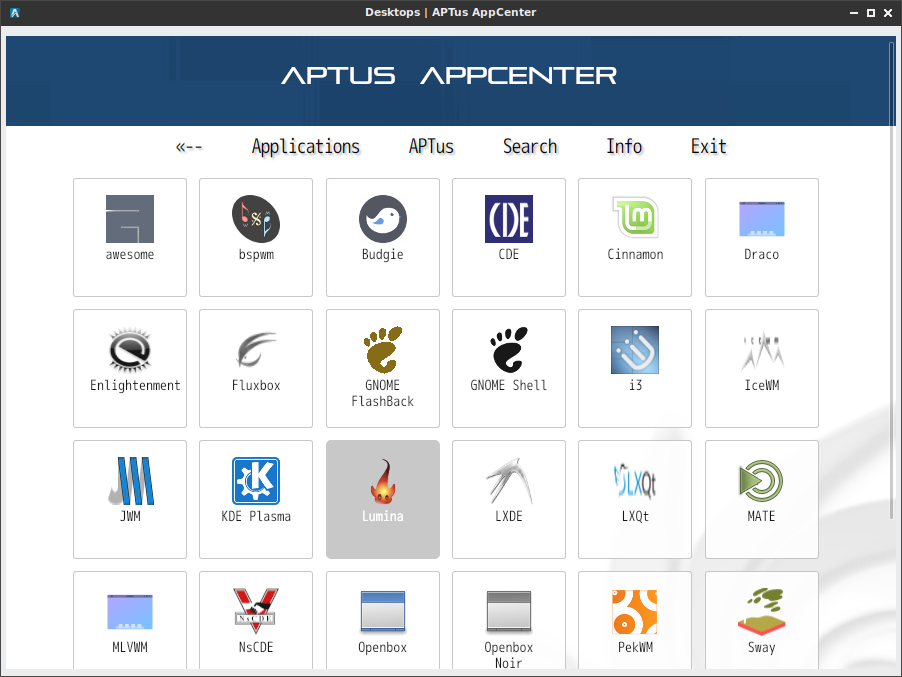Click the highlighted Lumina flame icon
Image resolution: width=902 pixels, height=677 pixels.
click(383, 481)
